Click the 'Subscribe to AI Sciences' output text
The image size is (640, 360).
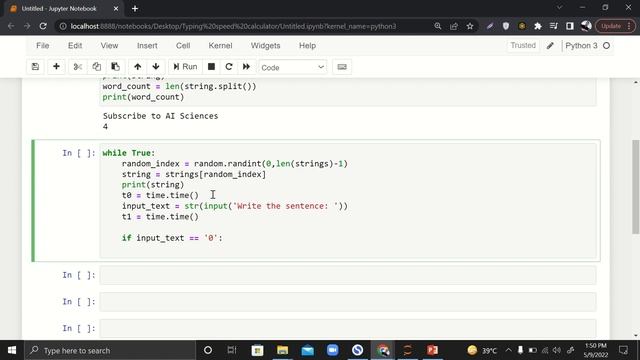[x=160, y=116]
